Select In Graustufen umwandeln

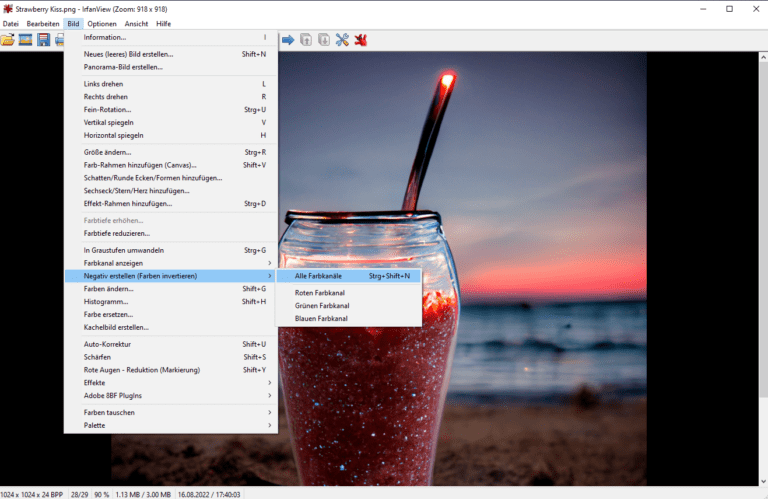pyautogui.click(x=124, y=250)
